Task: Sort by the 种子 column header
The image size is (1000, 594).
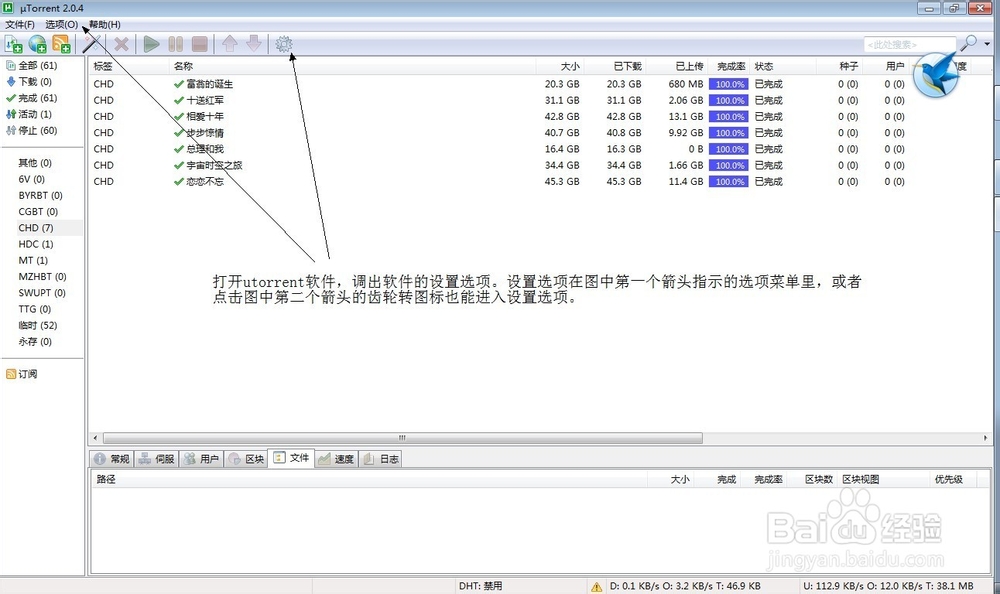Action: pyautogui.click(x=848, y=66)
